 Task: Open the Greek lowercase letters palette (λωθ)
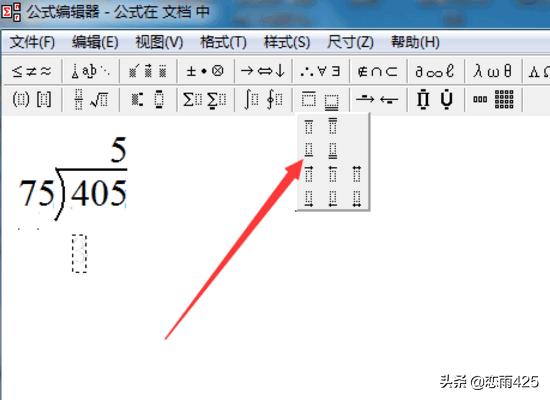(493, 71)
